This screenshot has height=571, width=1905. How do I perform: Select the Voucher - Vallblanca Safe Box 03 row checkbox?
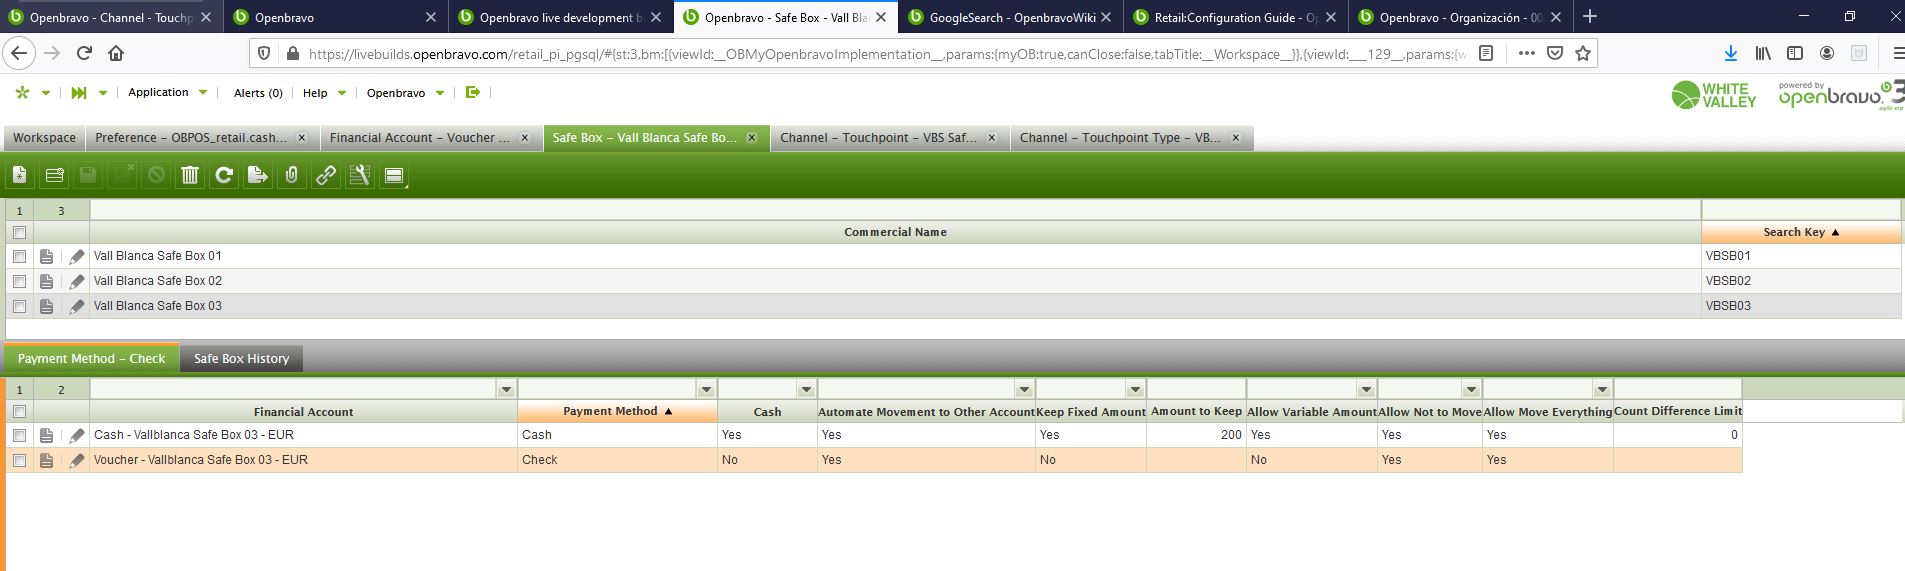tap(19, 460)
